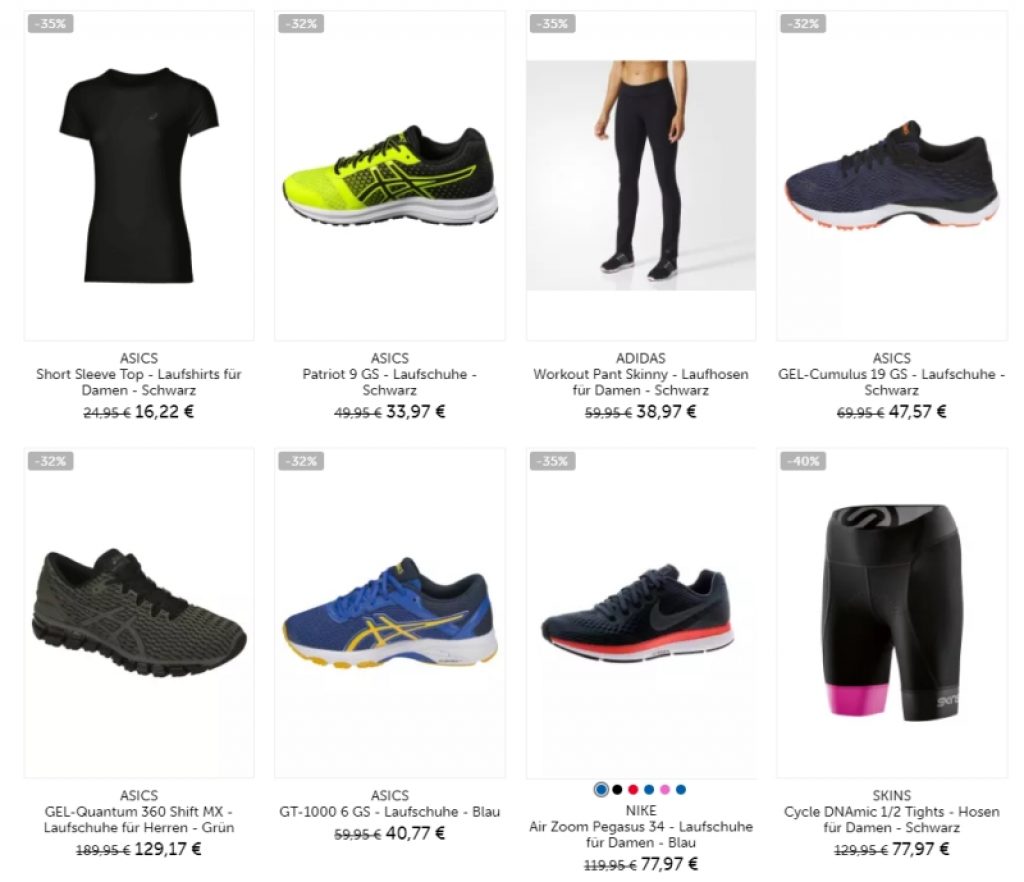The image size is (1024, 882).
Task: Open the ASICS Short Sleeve Top product image
Action: pyautogui.click(x=139, y=175)
